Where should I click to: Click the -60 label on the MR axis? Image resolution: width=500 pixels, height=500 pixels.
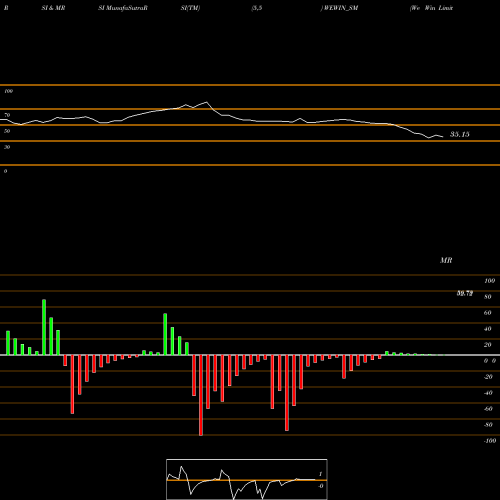[488, 409]
